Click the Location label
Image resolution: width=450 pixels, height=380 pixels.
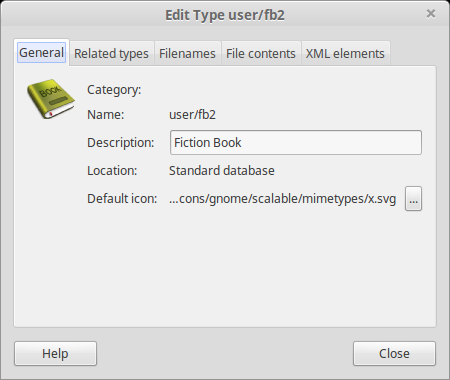[112, 171]
